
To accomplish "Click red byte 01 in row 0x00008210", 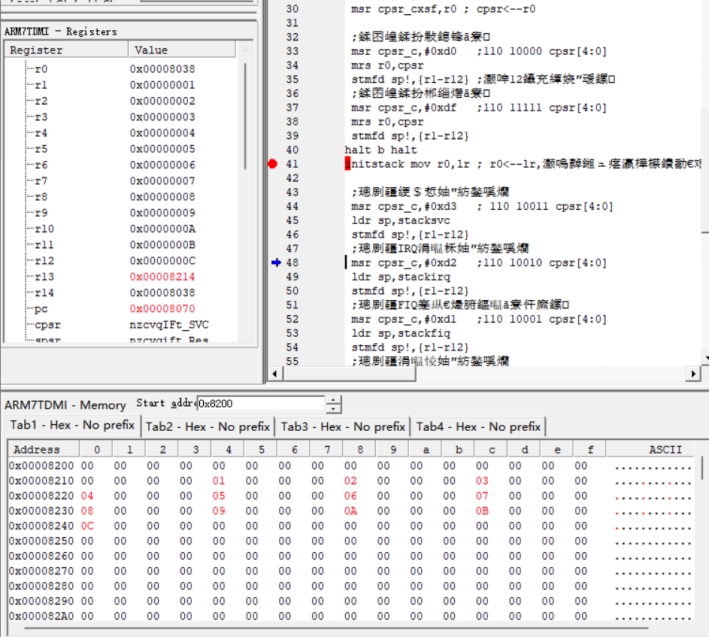I will click(x=219, y=481).
